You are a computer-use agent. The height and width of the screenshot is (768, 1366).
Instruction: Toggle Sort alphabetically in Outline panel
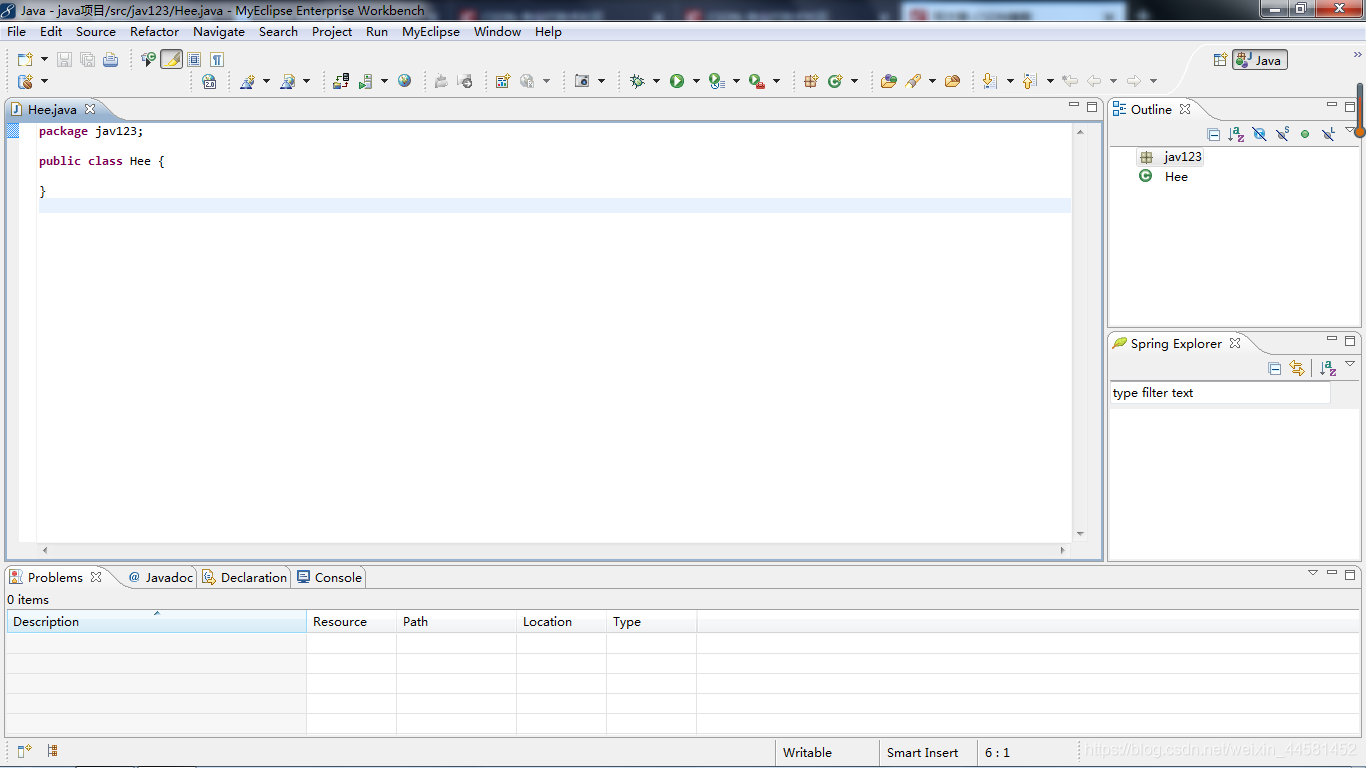1236,134
